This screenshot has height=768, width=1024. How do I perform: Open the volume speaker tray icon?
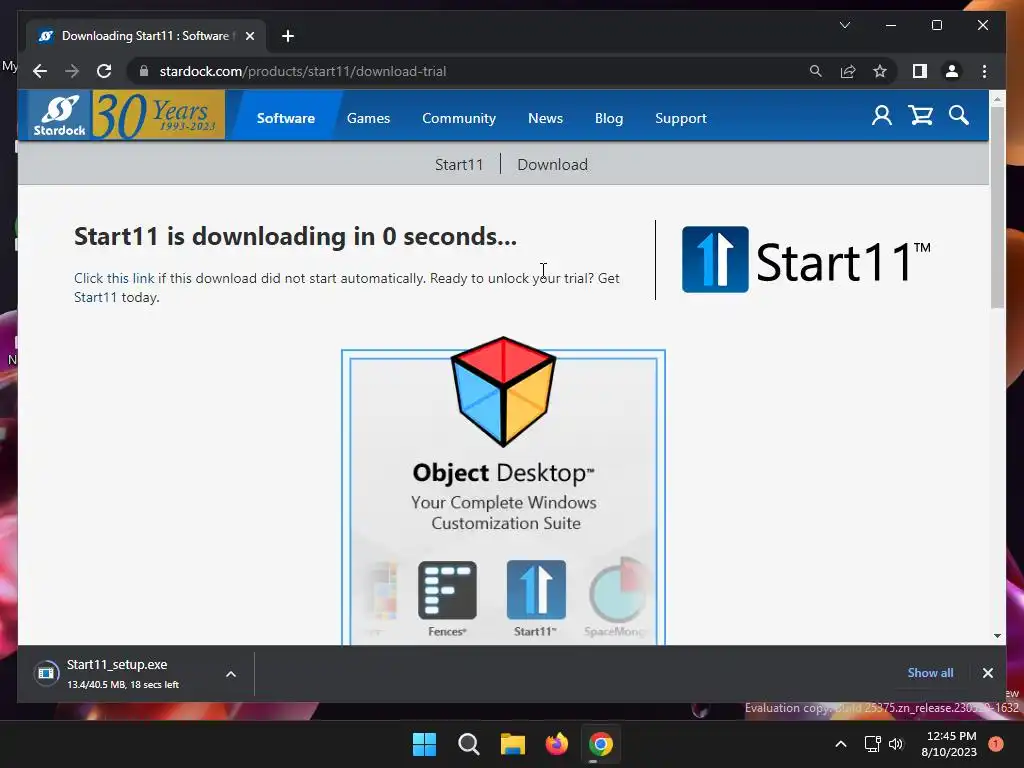[x=896, y=744]
